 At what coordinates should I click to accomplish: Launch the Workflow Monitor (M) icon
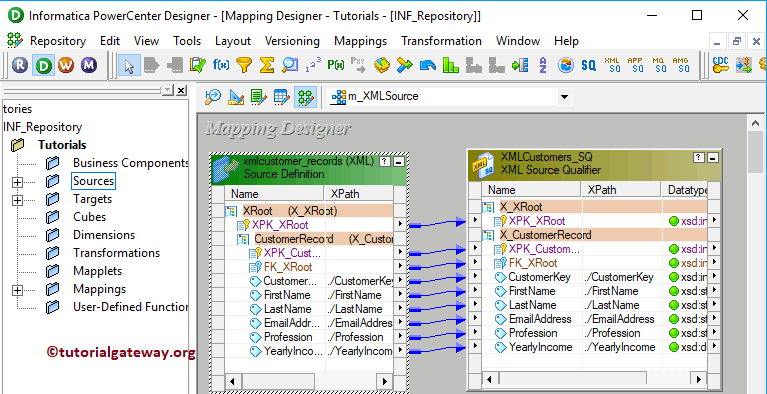coord(89,65)
